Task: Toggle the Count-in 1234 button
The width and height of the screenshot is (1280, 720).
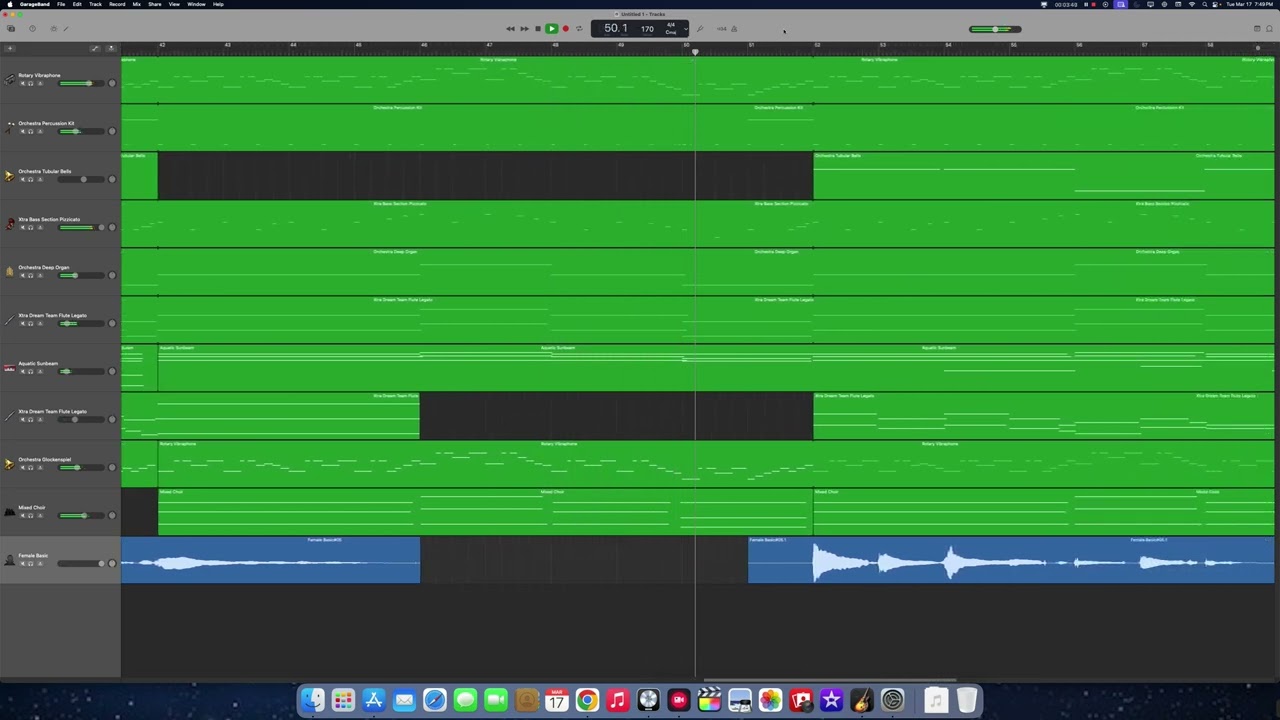Action: 722,29
